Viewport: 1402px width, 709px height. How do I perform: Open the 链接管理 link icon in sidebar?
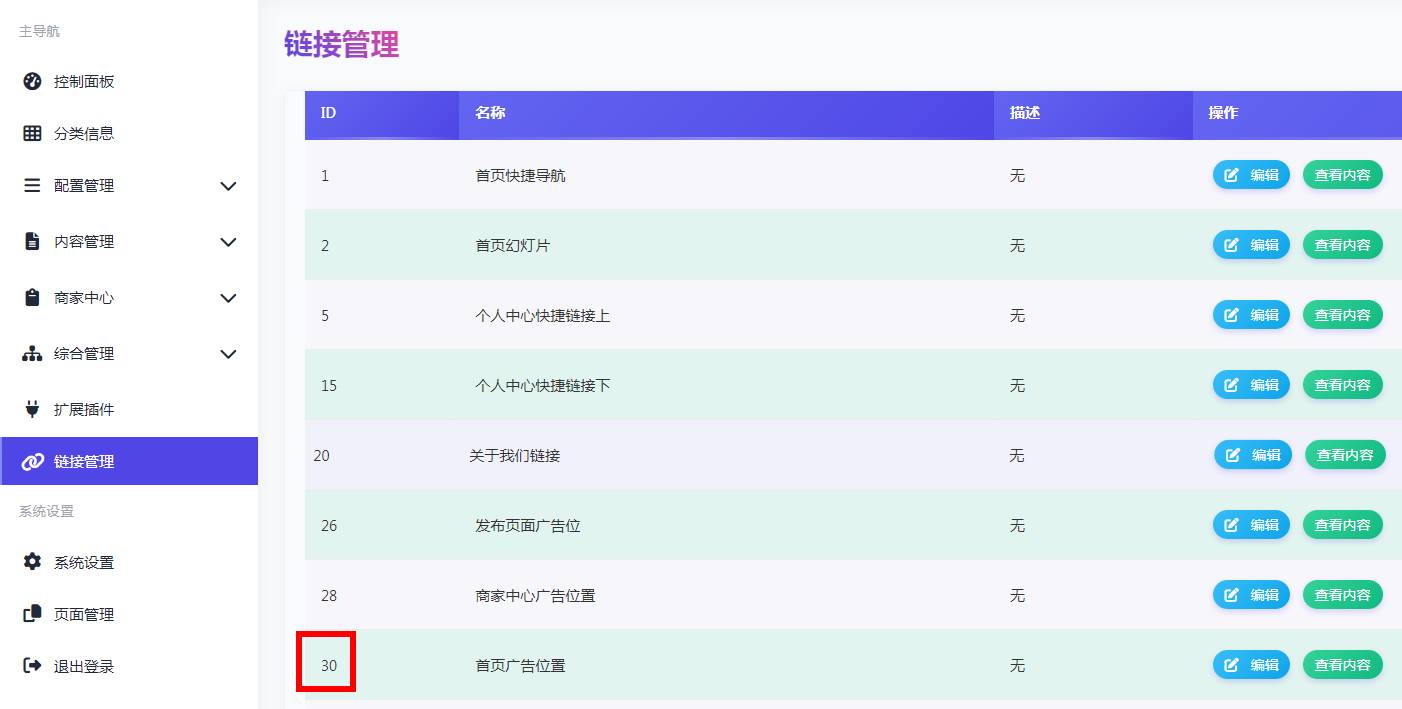coord(31,461)
